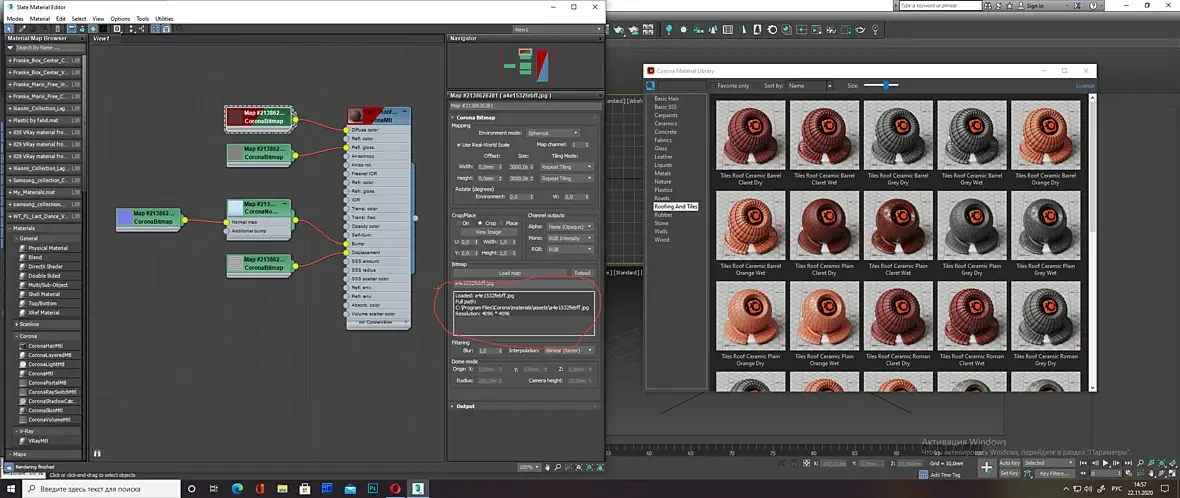Enable the Favorite only checkbox
The width and height of the screenshot is (1180, 498).
pyautogui.click(x=713, y=86)
